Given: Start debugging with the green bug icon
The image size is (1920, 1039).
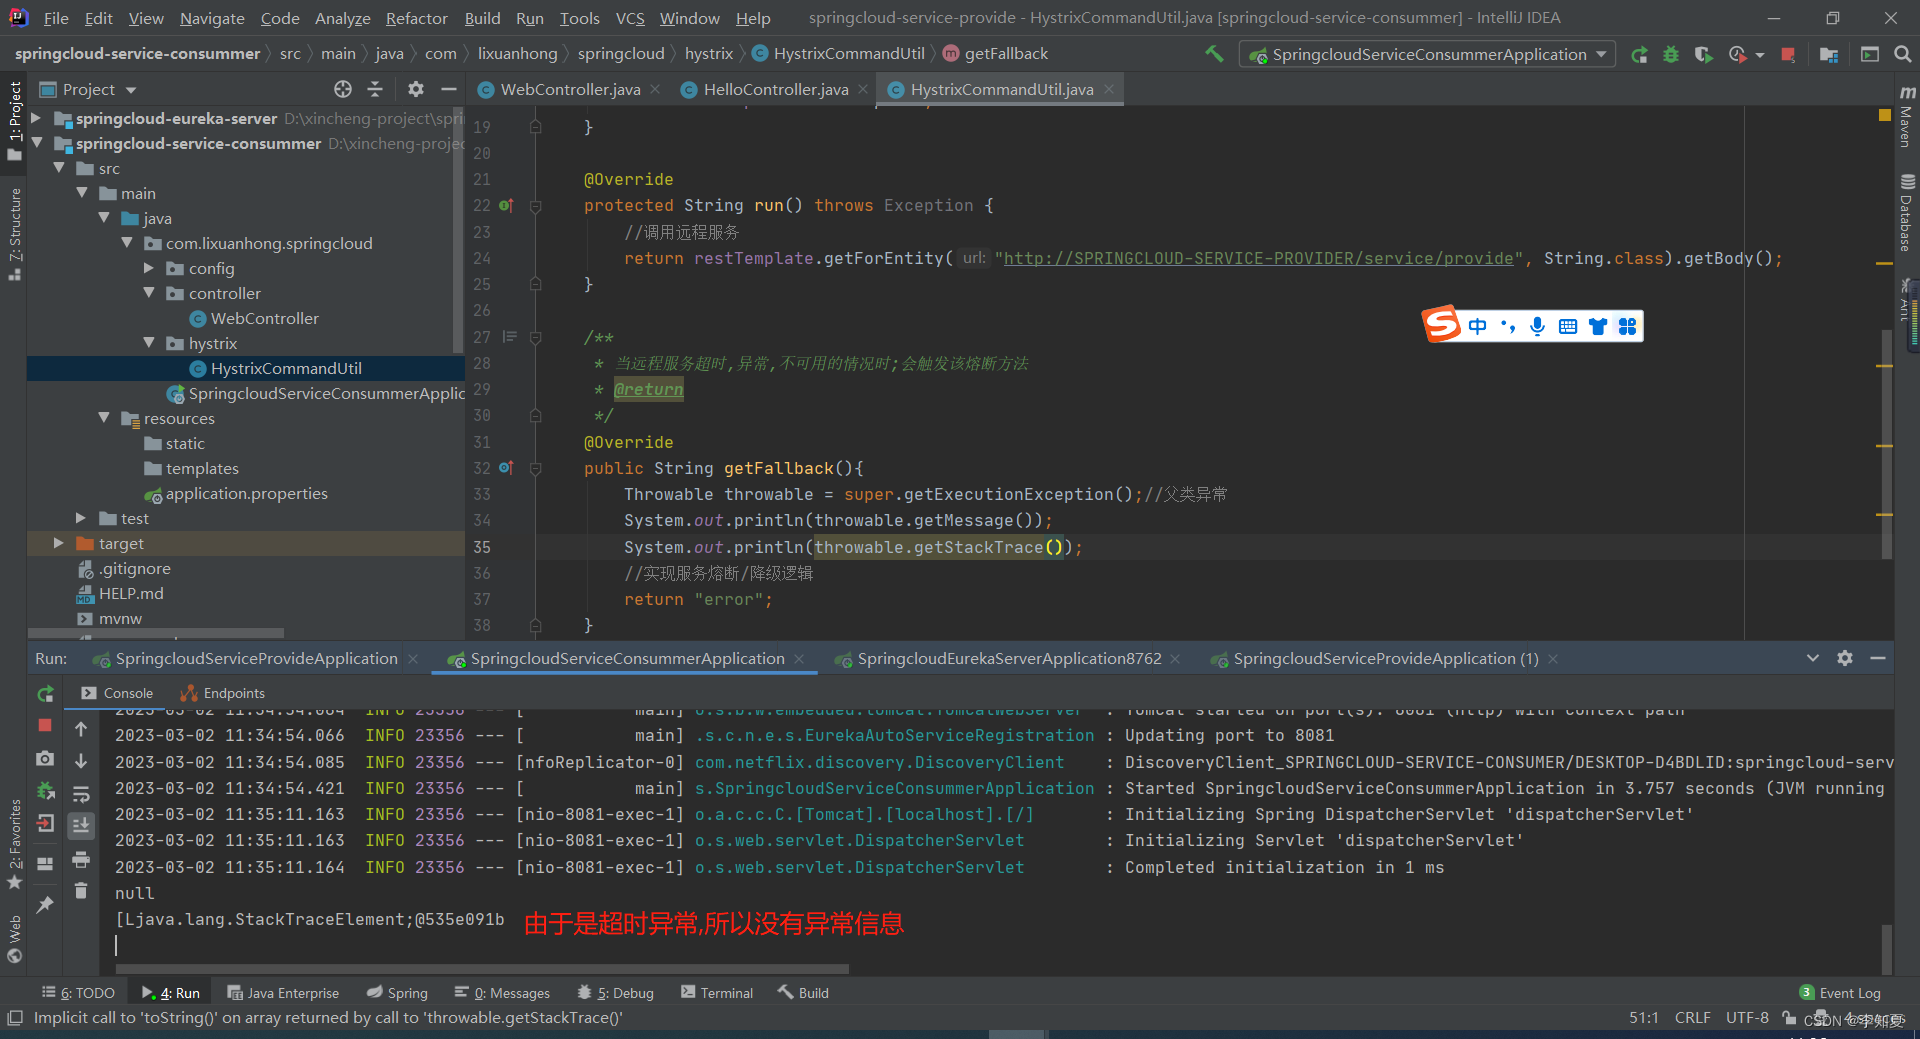Looking at the screenshot, I should tap(1671, 55).
